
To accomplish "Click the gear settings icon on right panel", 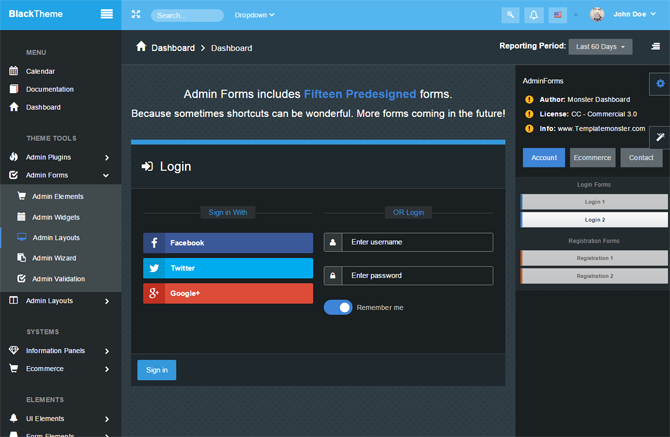I will [x=660, y=83].
